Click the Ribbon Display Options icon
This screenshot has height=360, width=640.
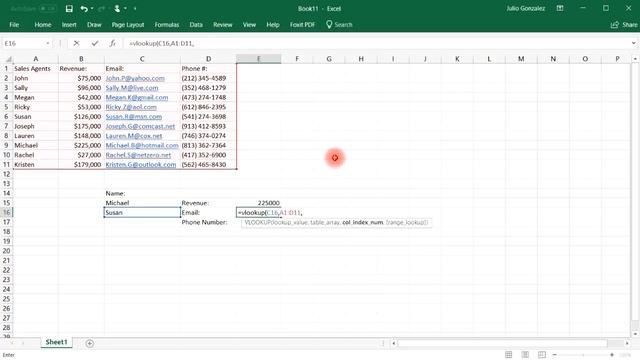pyautogui.click(x=560, y=8)
